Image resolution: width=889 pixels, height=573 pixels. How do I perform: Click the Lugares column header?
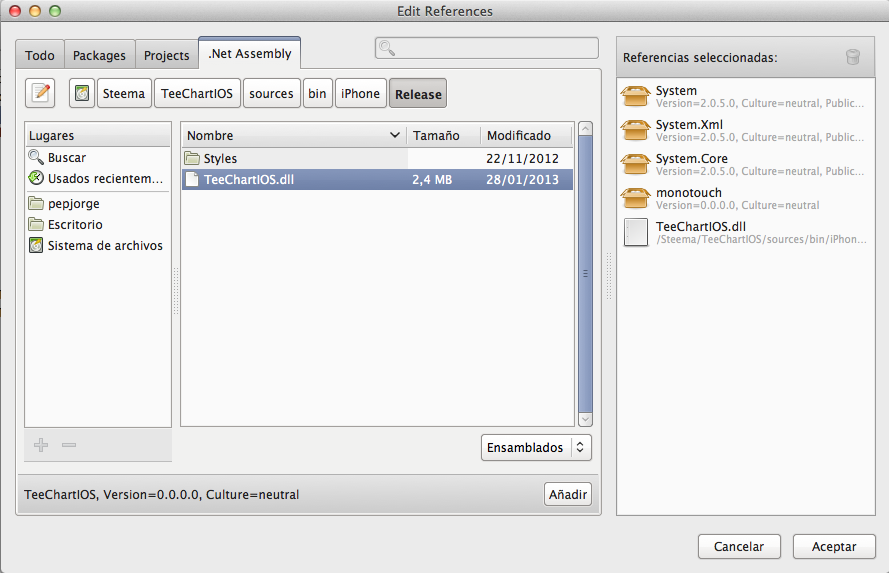click(98, 135)
